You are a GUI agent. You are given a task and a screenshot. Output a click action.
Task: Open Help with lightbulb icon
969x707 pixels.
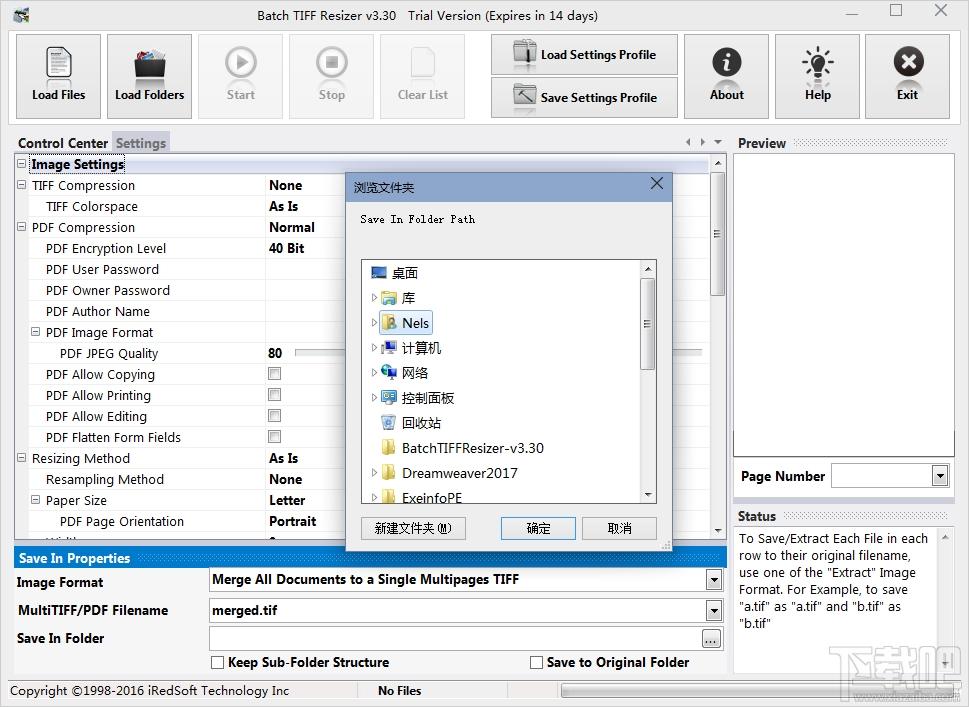817,76
